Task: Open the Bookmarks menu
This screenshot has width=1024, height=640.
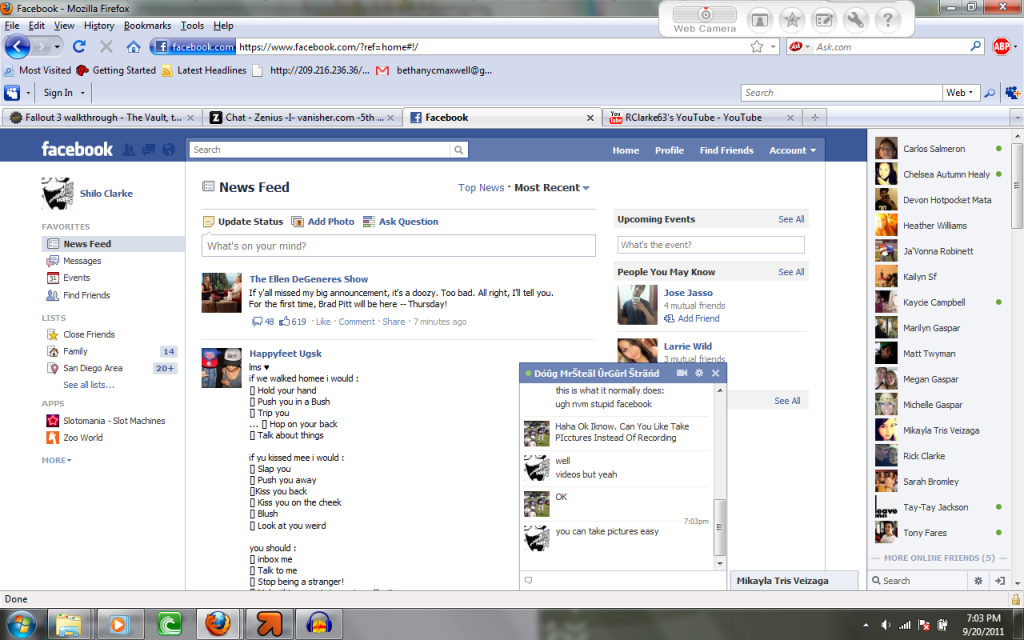Action: coord(148,25)
